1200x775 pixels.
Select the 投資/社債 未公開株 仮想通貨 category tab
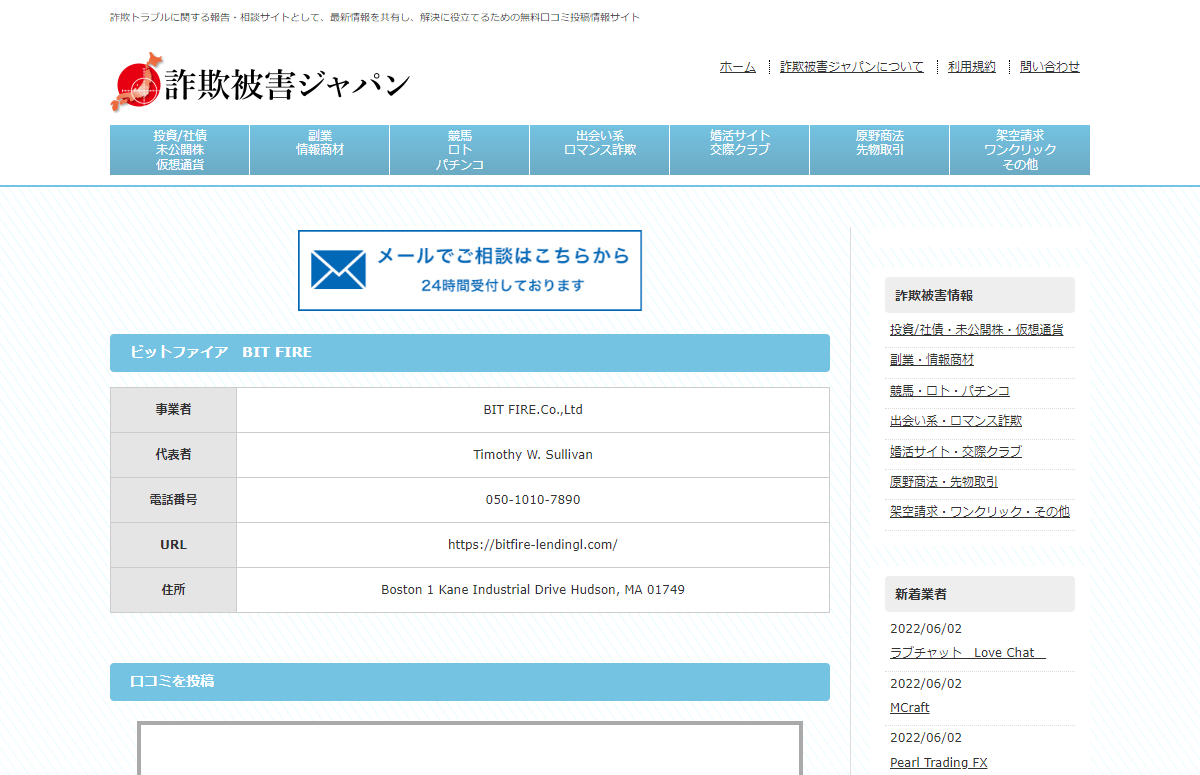(178, 149)
